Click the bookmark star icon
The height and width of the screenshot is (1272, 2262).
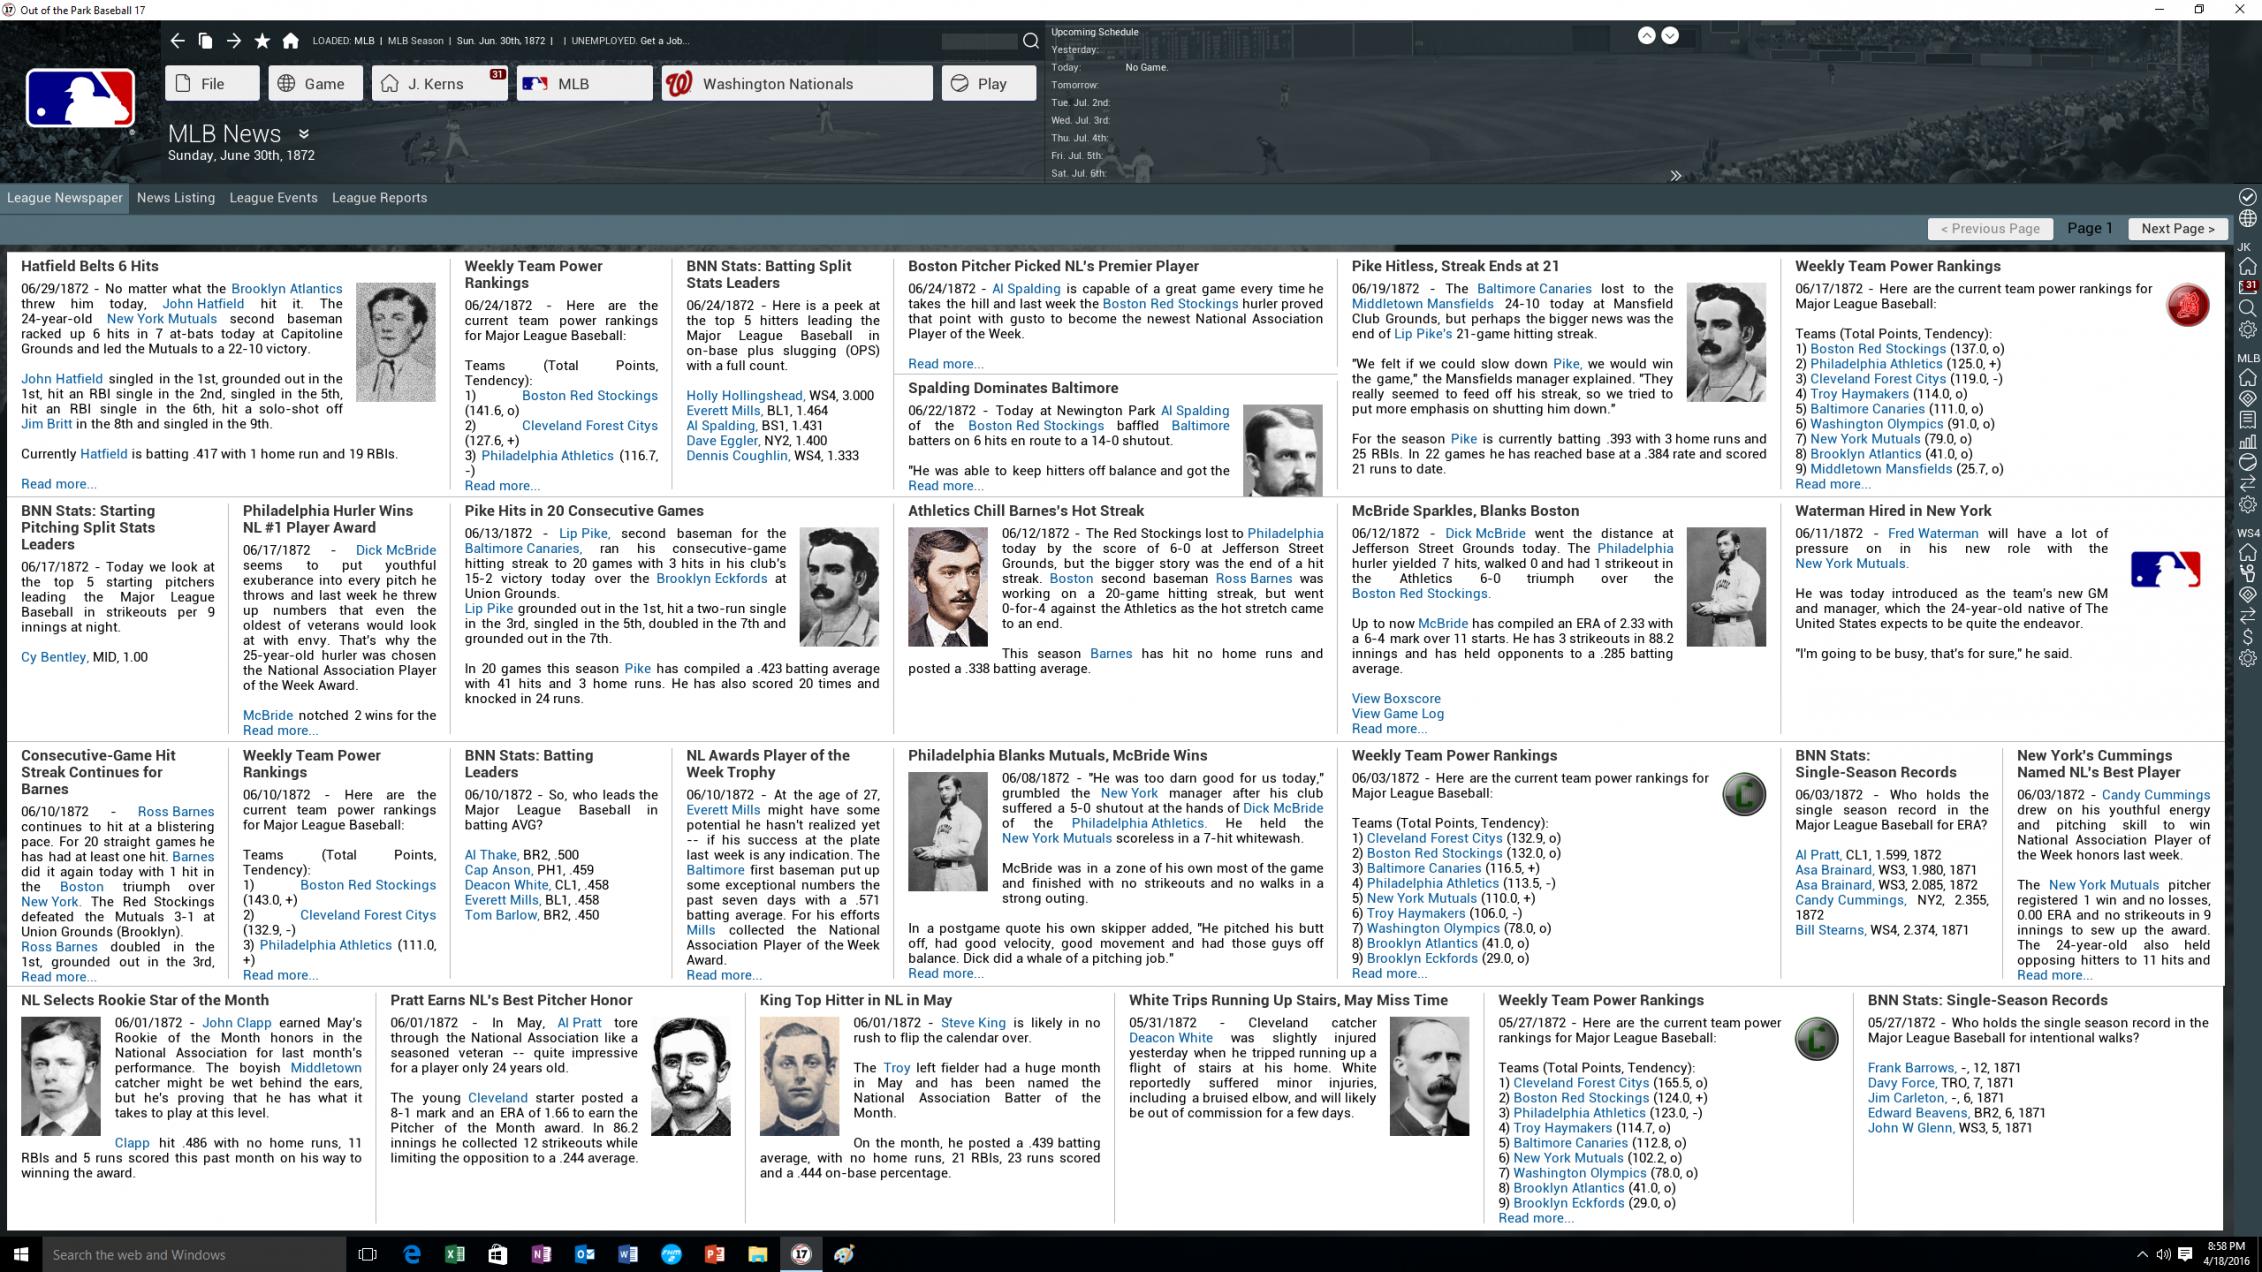tap(262, 41)
